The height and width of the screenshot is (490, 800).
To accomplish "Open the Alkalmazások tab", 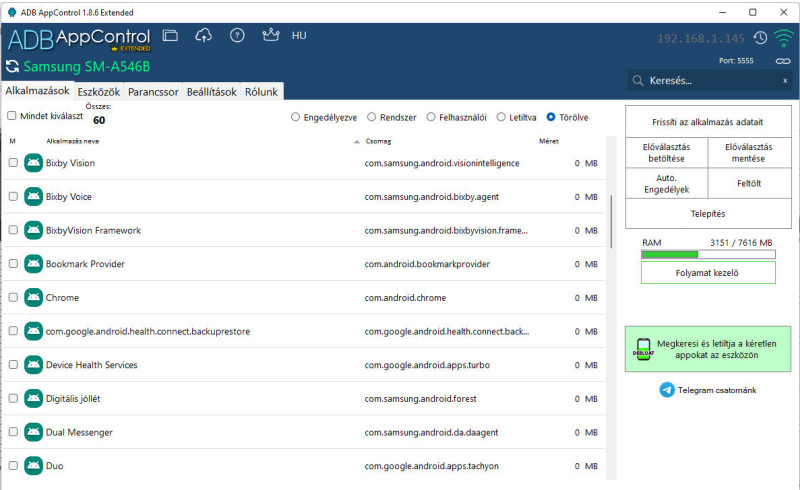I will (x=37, y=91).
